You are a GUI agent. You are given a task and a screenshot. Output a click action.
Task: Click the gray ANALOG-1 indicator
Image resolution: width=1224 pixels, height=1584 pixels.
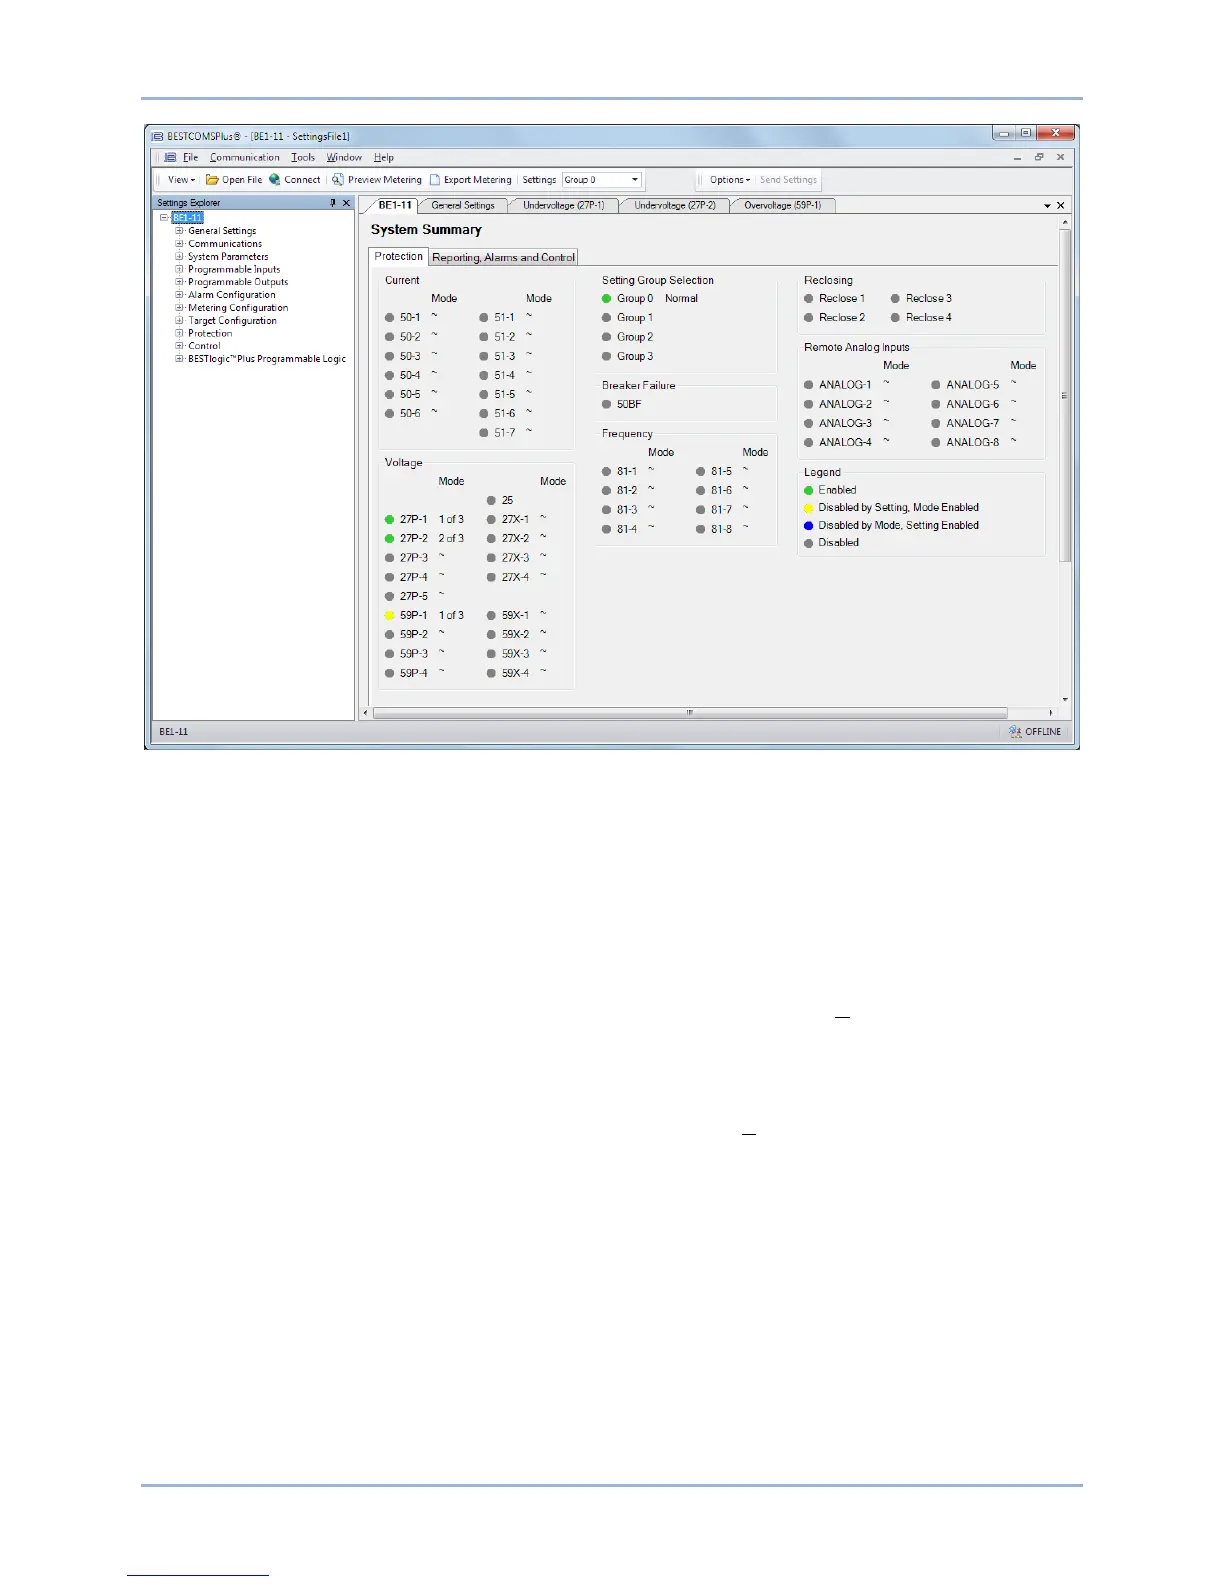(809, 385)
